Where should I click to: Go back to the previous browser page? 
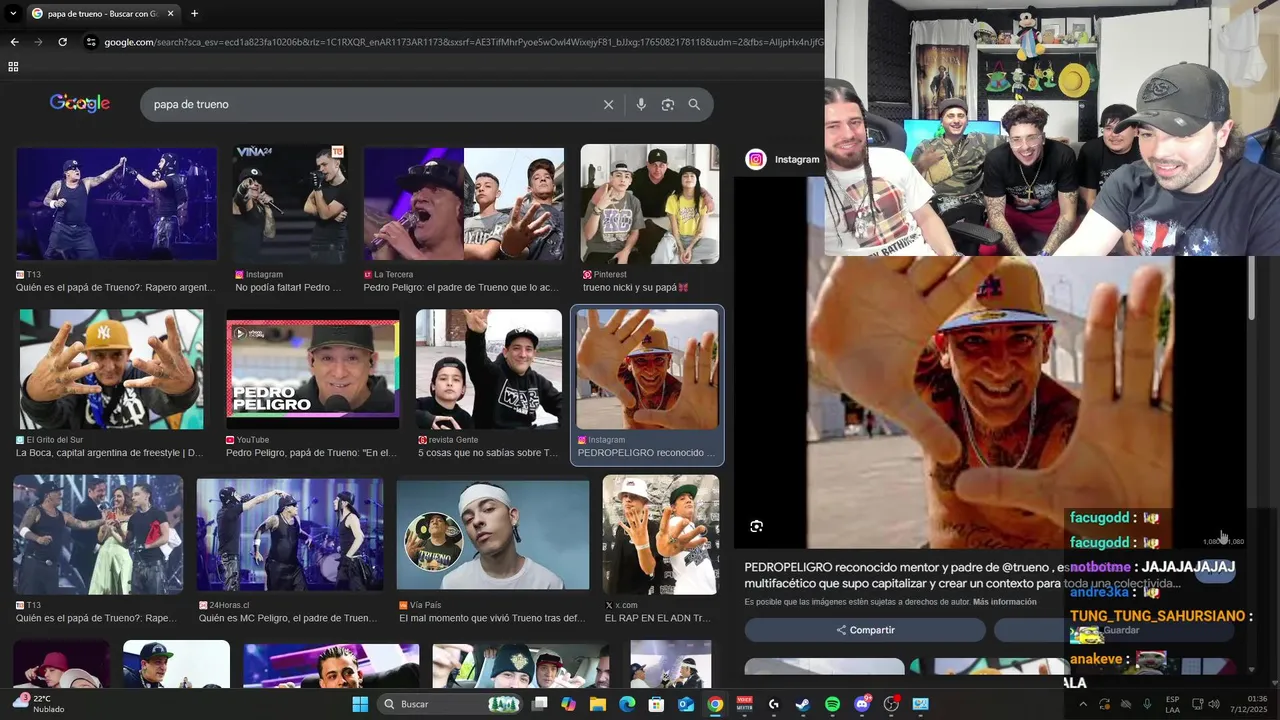pyautogui.click(x=14, y=42)
